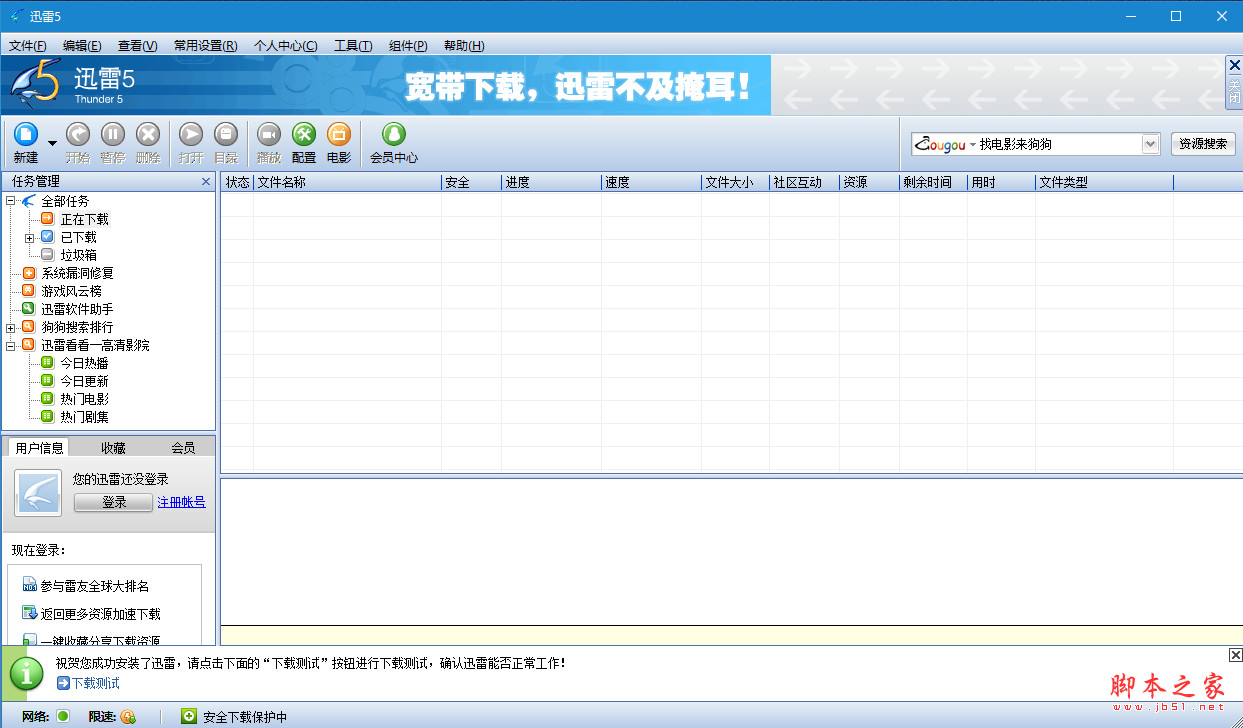Collapse the 全部任务 tree node

11,201
